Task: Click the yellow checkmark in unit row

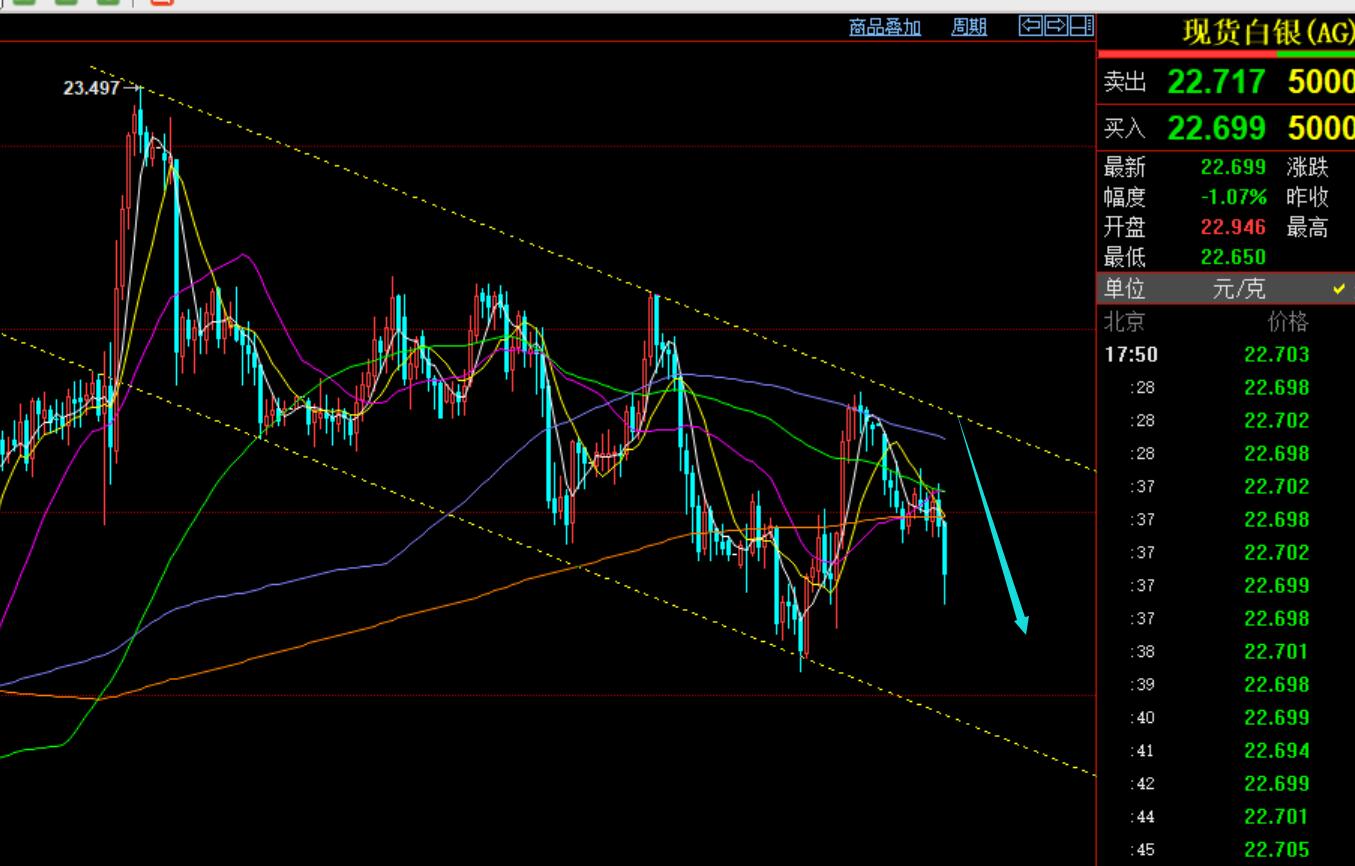Action: tap(1339, 289)
